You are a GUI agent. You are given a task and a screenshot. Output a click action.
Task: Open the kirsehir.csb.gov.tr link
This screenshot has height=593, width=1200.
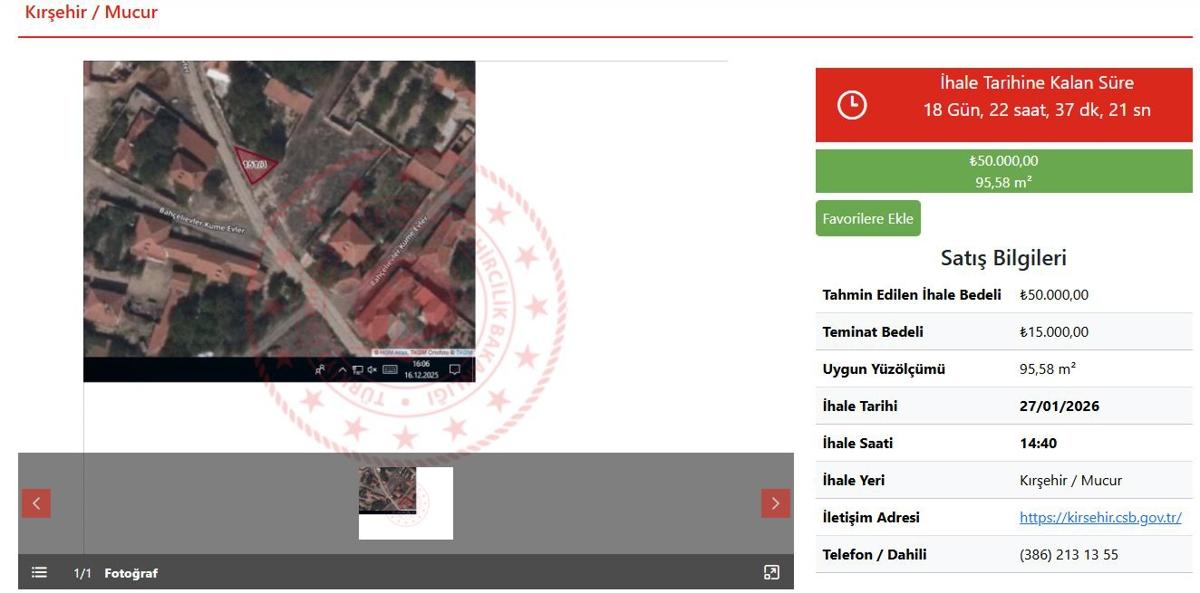tap(1100, 517)
